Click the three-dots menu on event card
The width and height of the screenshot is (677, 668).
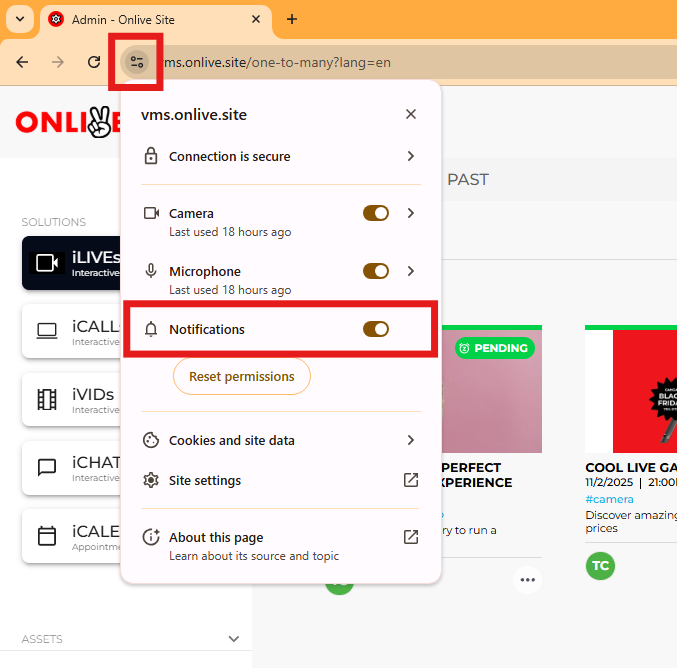[528, 579]
